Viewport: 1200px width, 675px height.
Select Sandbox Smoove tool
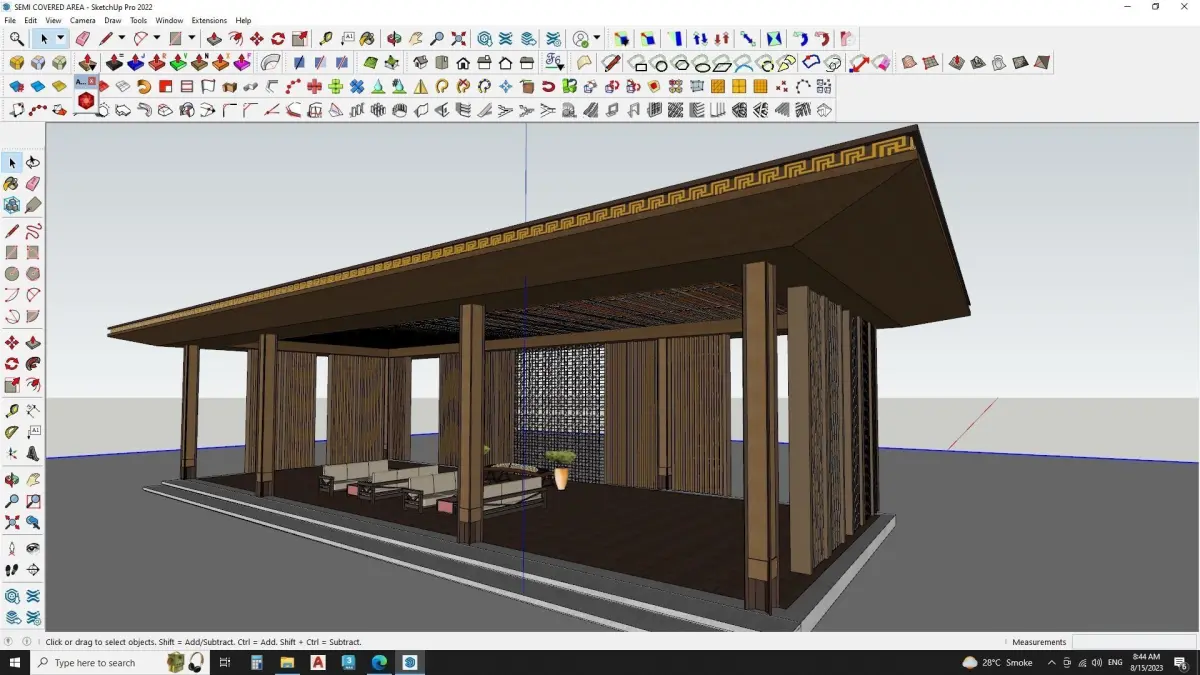point(957,62)
